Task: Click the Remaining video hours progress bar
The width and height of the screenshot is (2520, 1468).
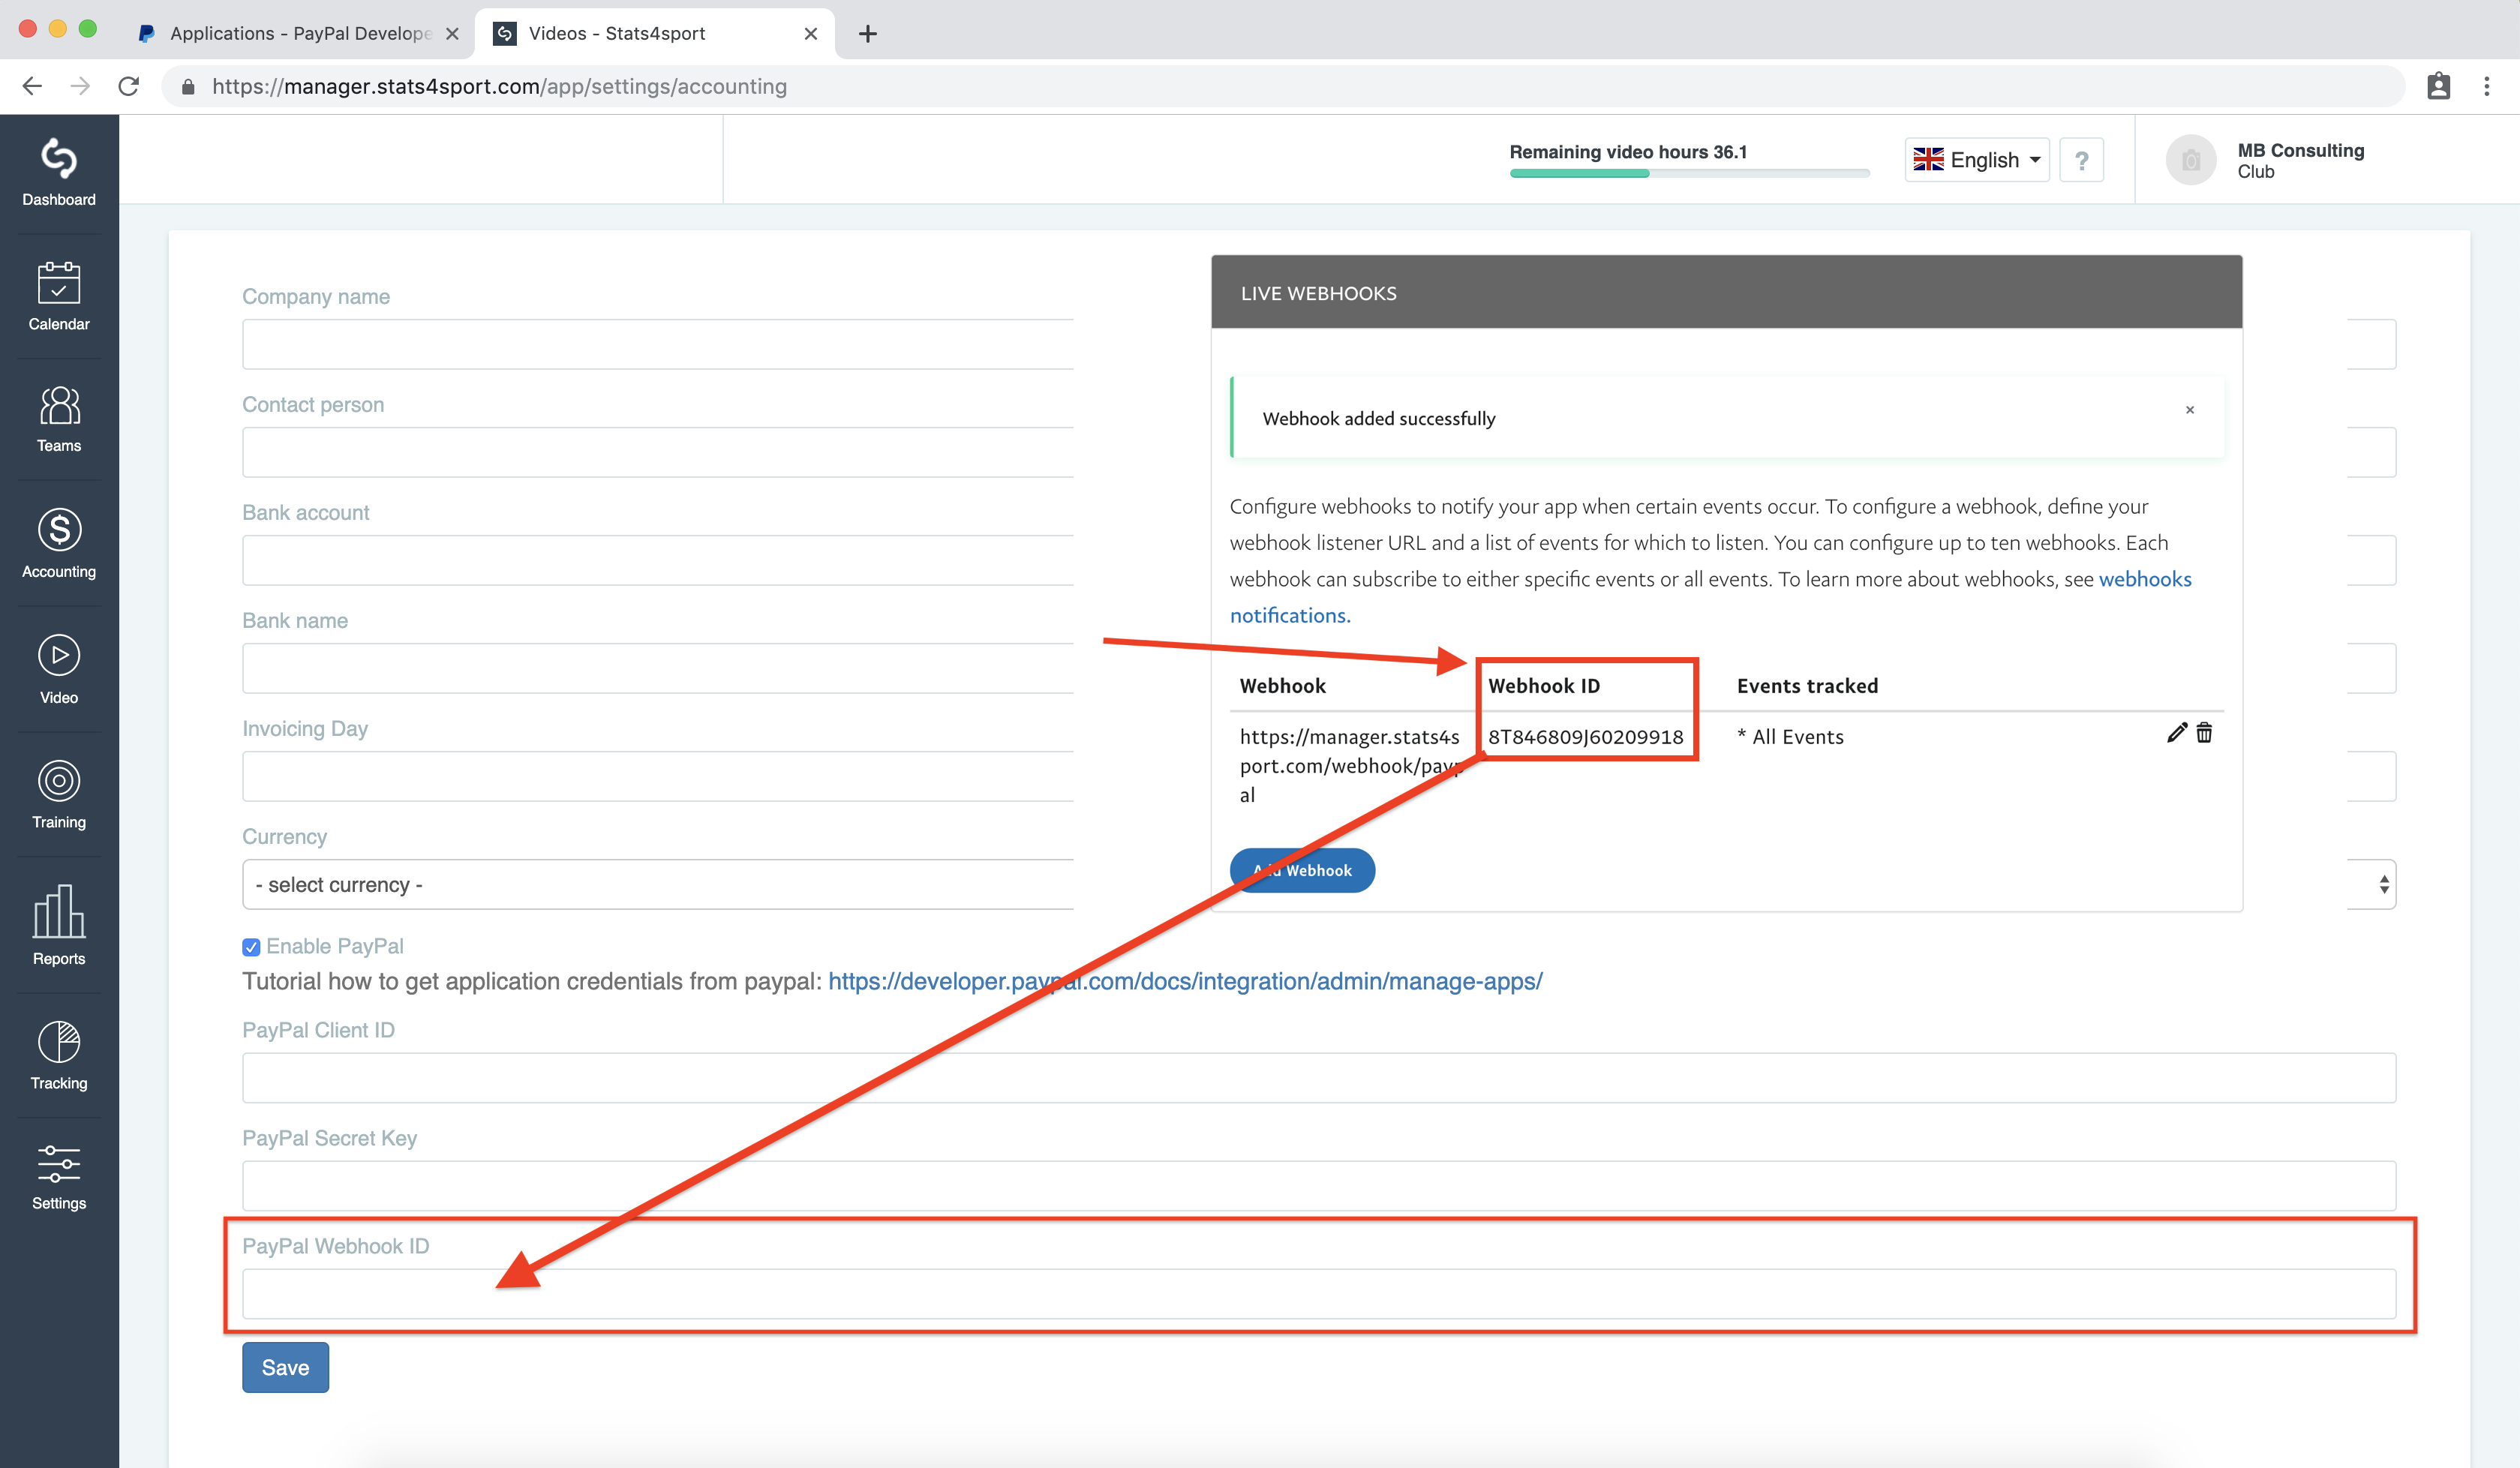Action: pos(1689,173)
